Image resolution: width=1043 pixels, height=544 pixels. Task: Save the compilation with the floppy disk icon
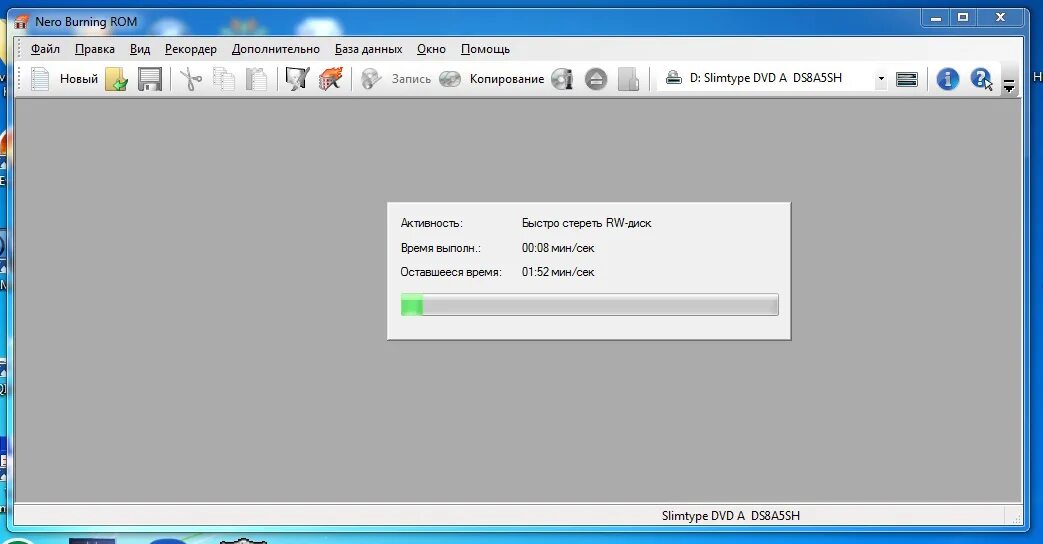click(150, 79)
